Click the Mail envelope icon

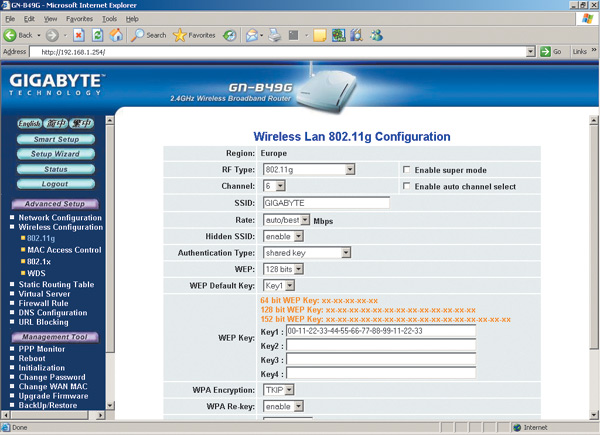click(x=252, y=35)
